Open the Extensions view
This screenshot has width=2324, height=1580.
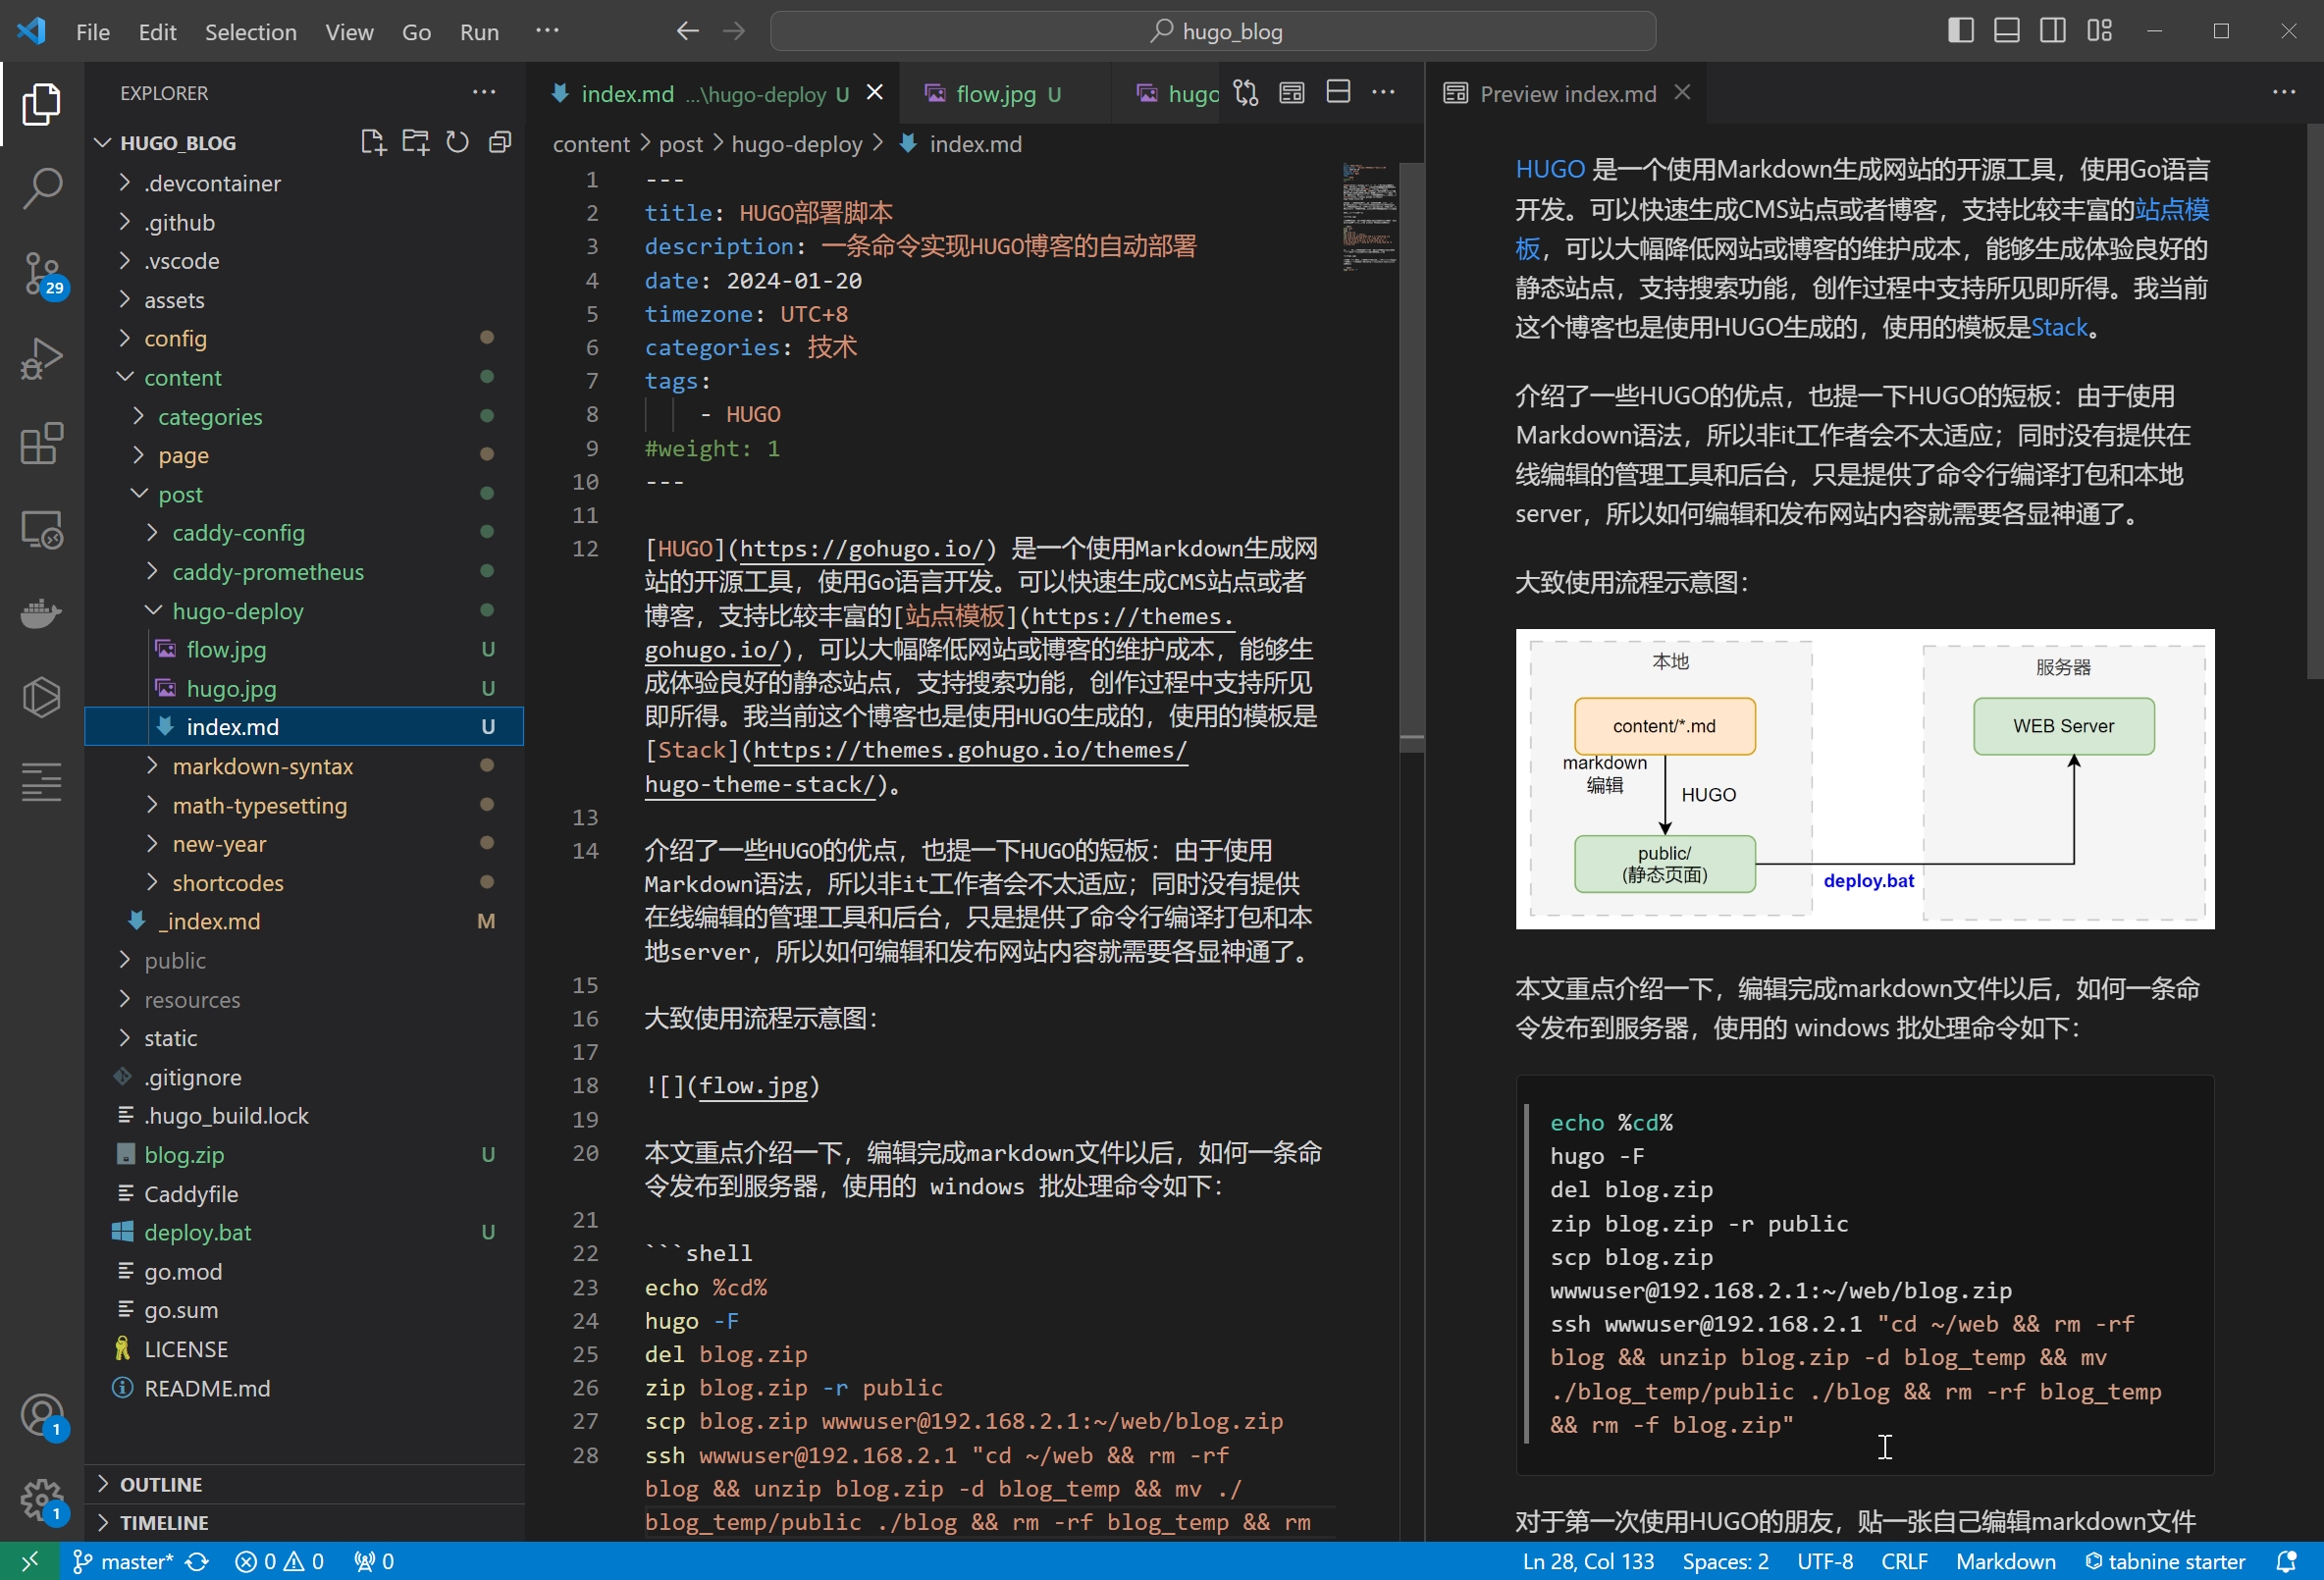point(42,443)
